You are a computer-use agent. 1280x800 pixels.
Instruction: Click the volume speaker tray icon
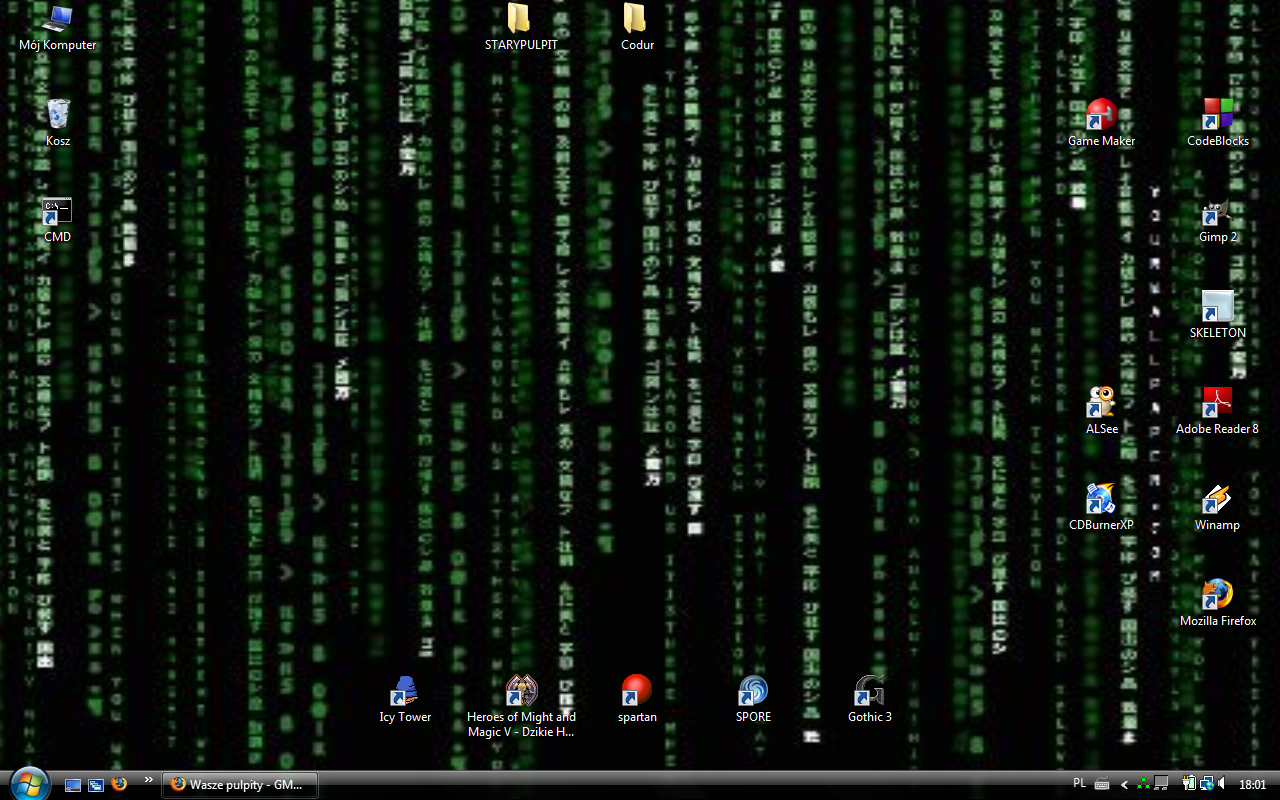[1222, 784]
